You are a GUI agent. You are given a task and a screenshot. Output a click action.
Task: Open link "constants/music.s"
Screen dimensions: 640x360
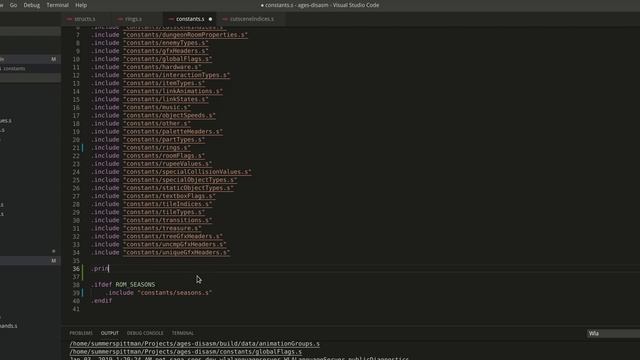pos(157,107)
